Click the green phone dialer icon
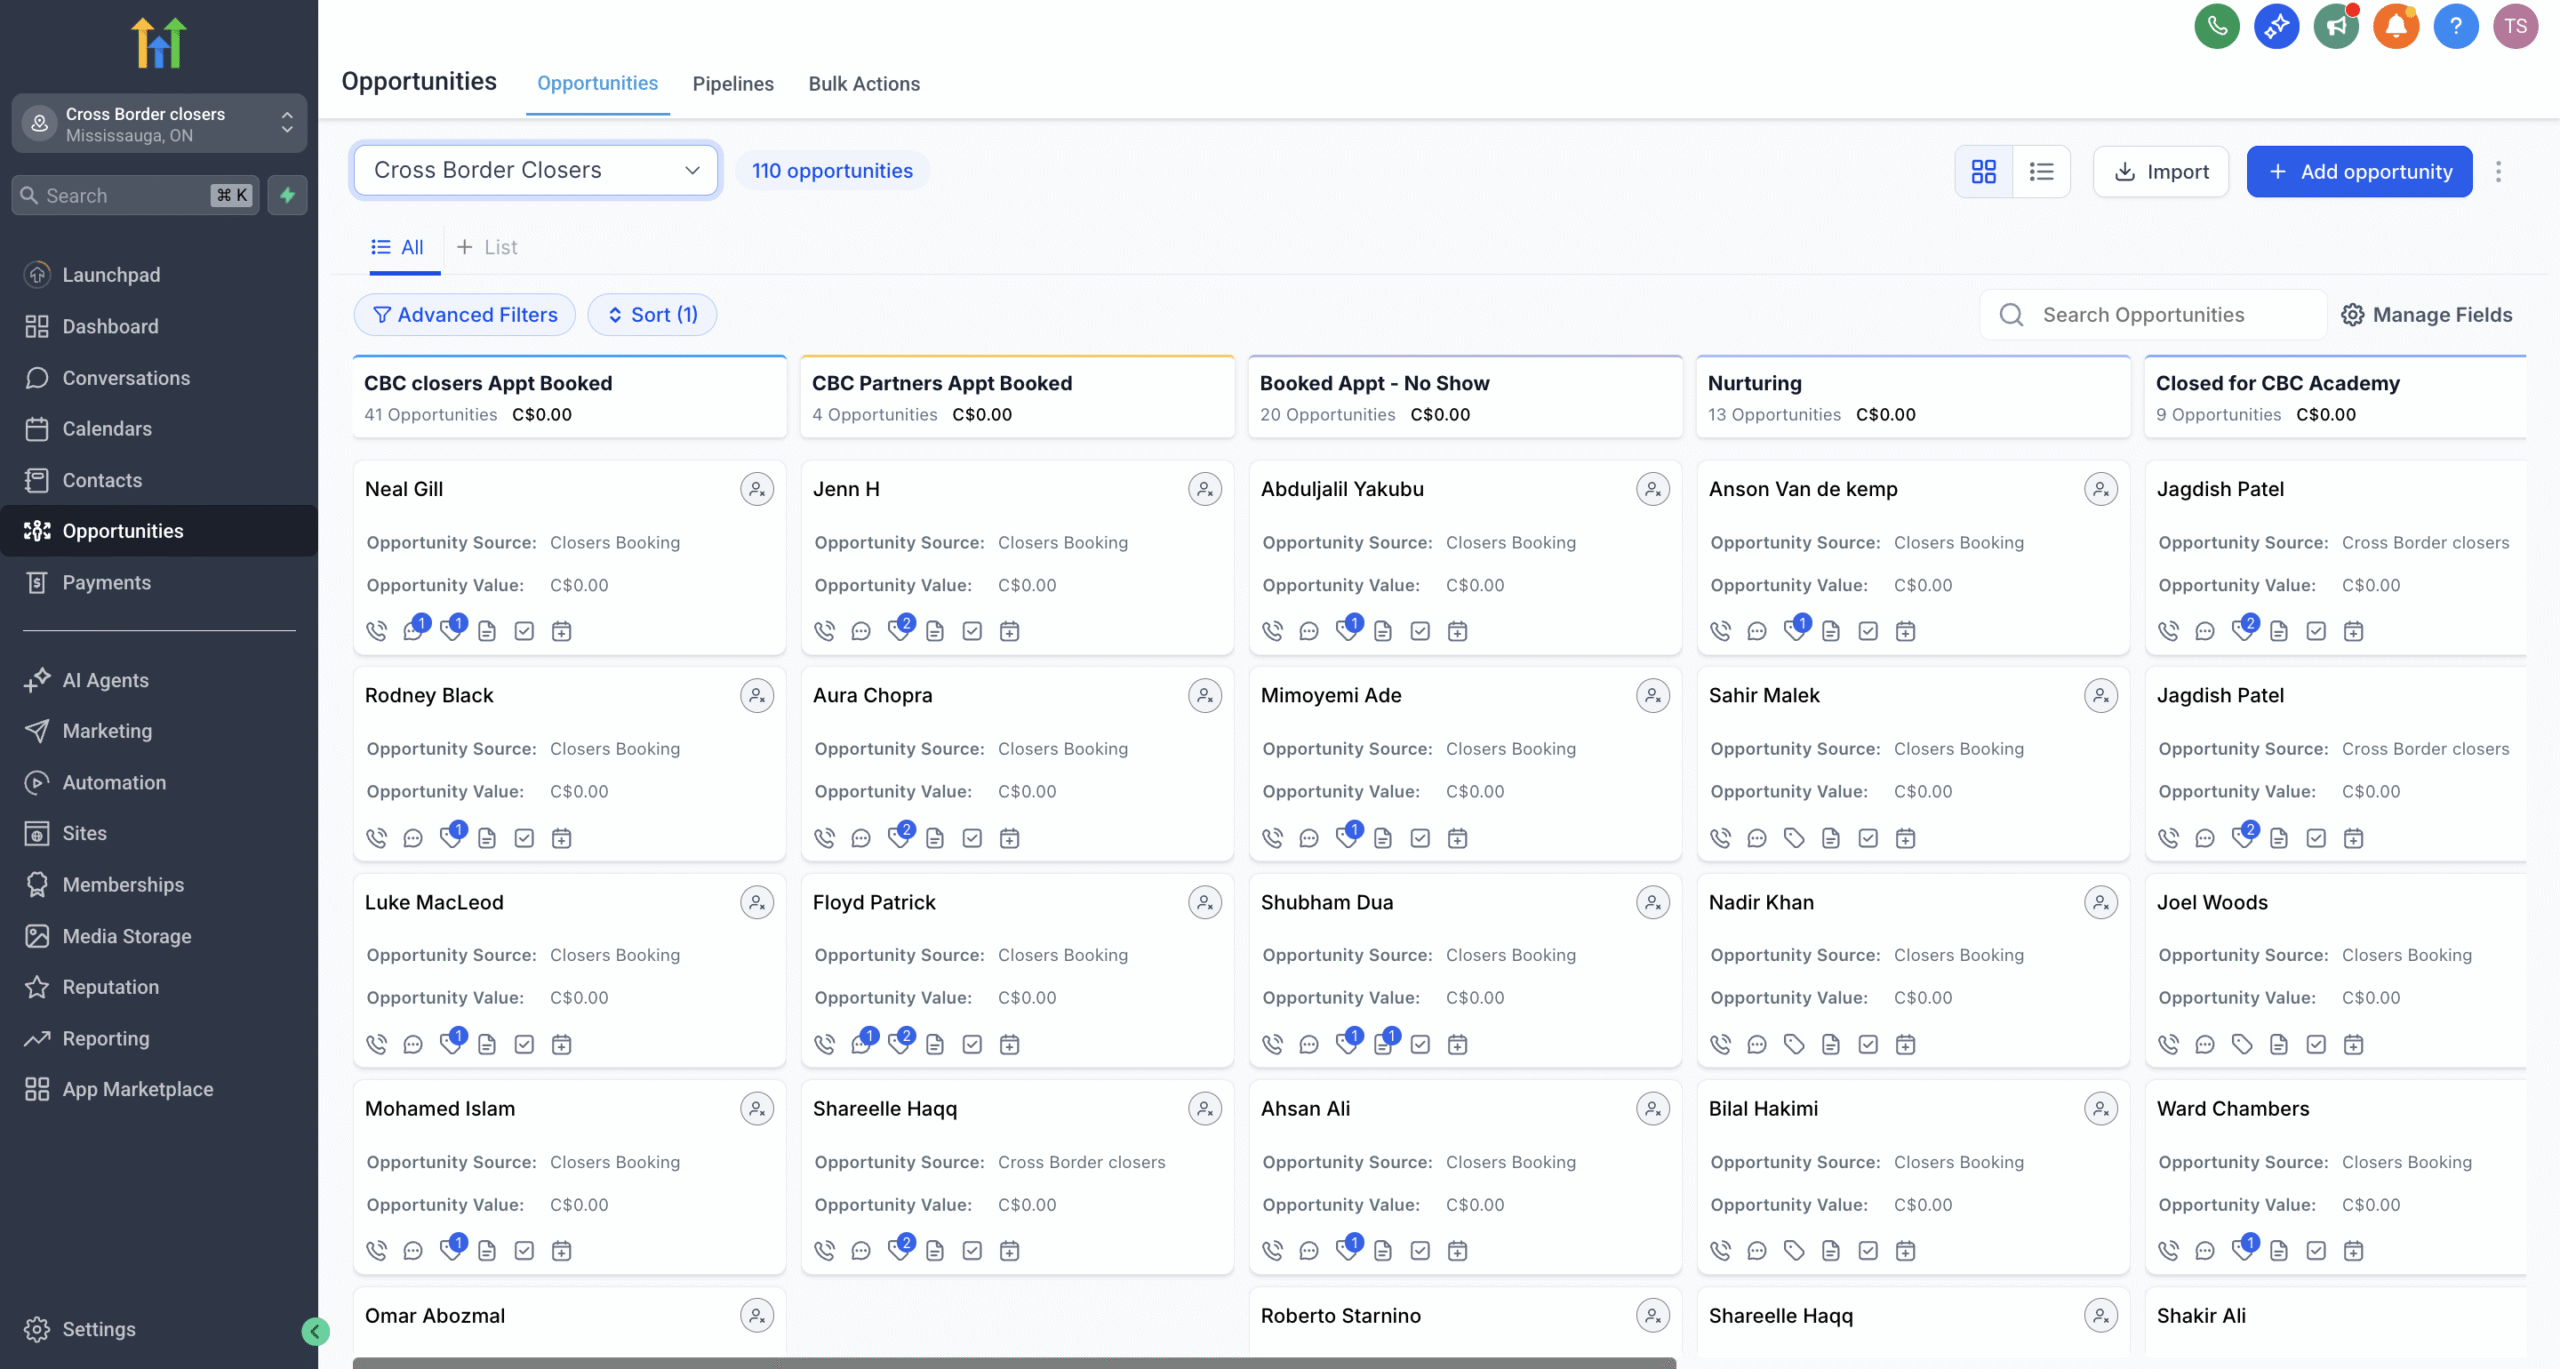This screenshot has height=1369, width=2560. click(2216, 26)
